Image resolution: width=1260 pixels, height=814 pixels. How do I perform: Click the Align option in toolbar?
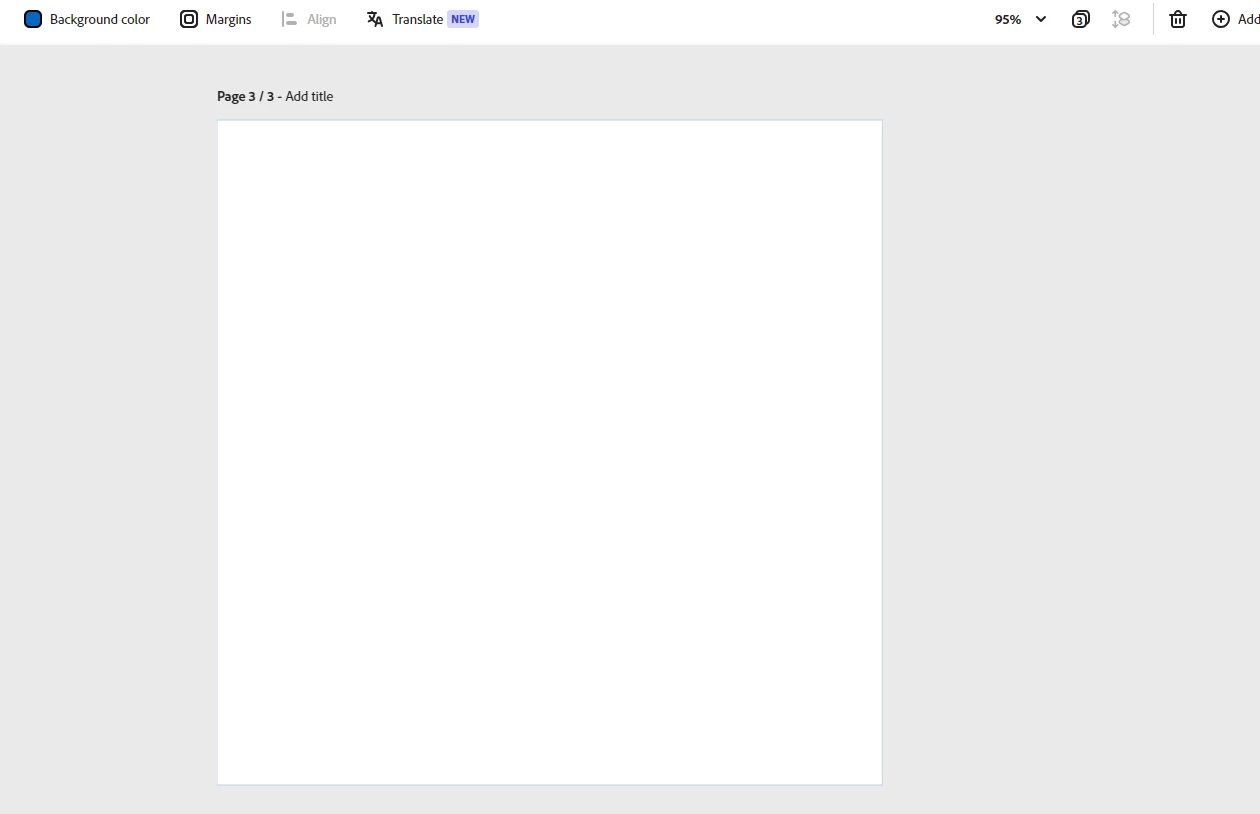coord(309,19)
